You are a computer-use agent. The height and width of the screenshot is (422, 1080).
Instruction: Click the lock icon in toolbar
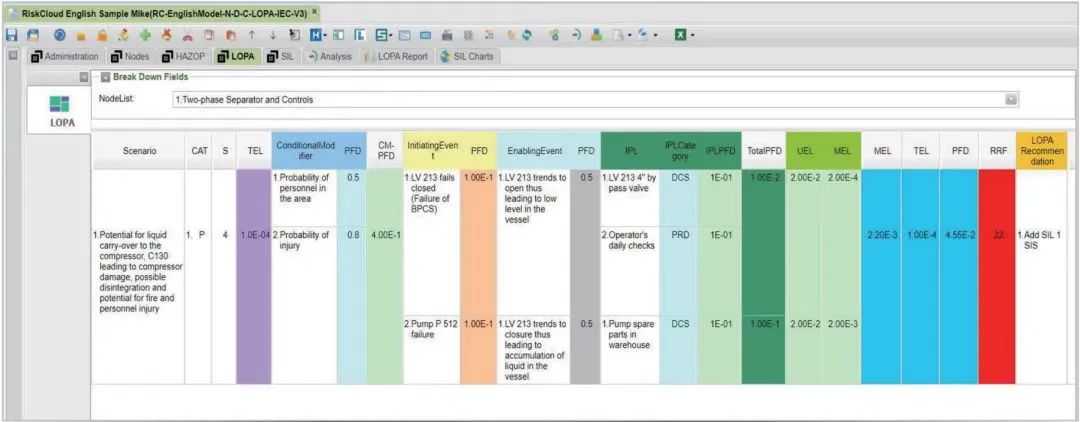coord(101,35)
